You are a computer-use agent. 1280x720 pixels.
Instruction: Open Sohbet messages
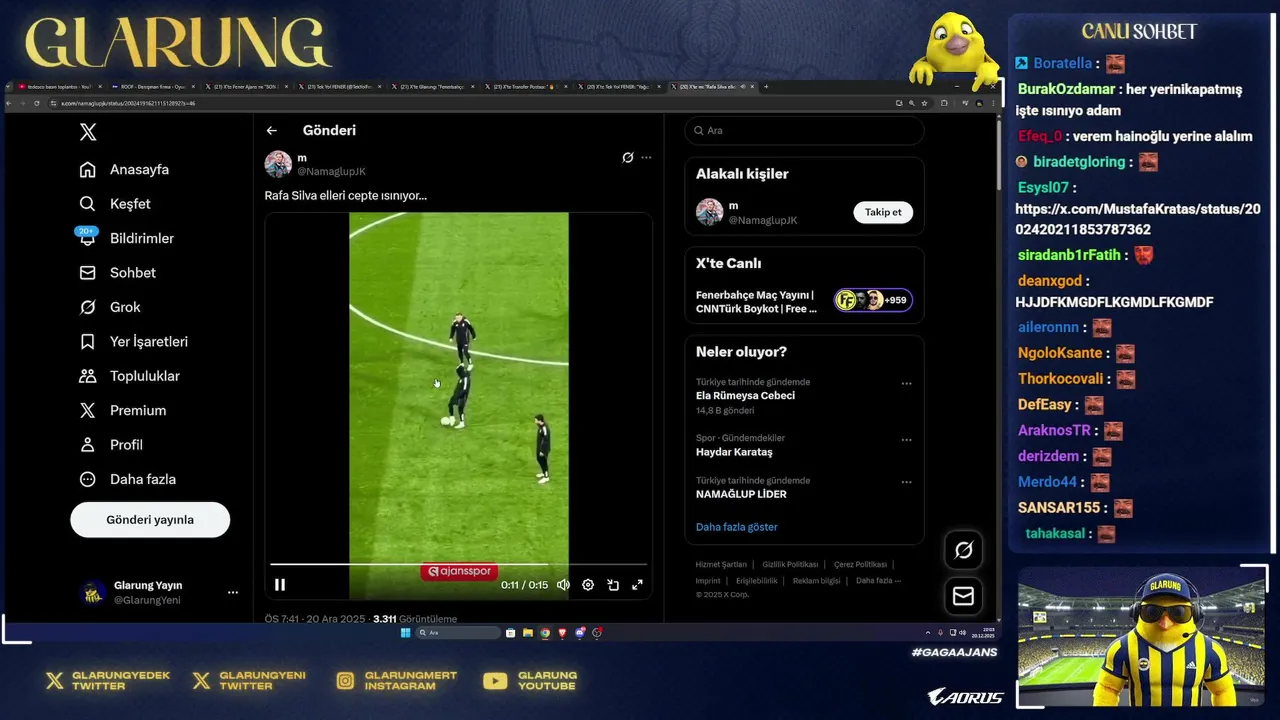(x=117, y=273)
